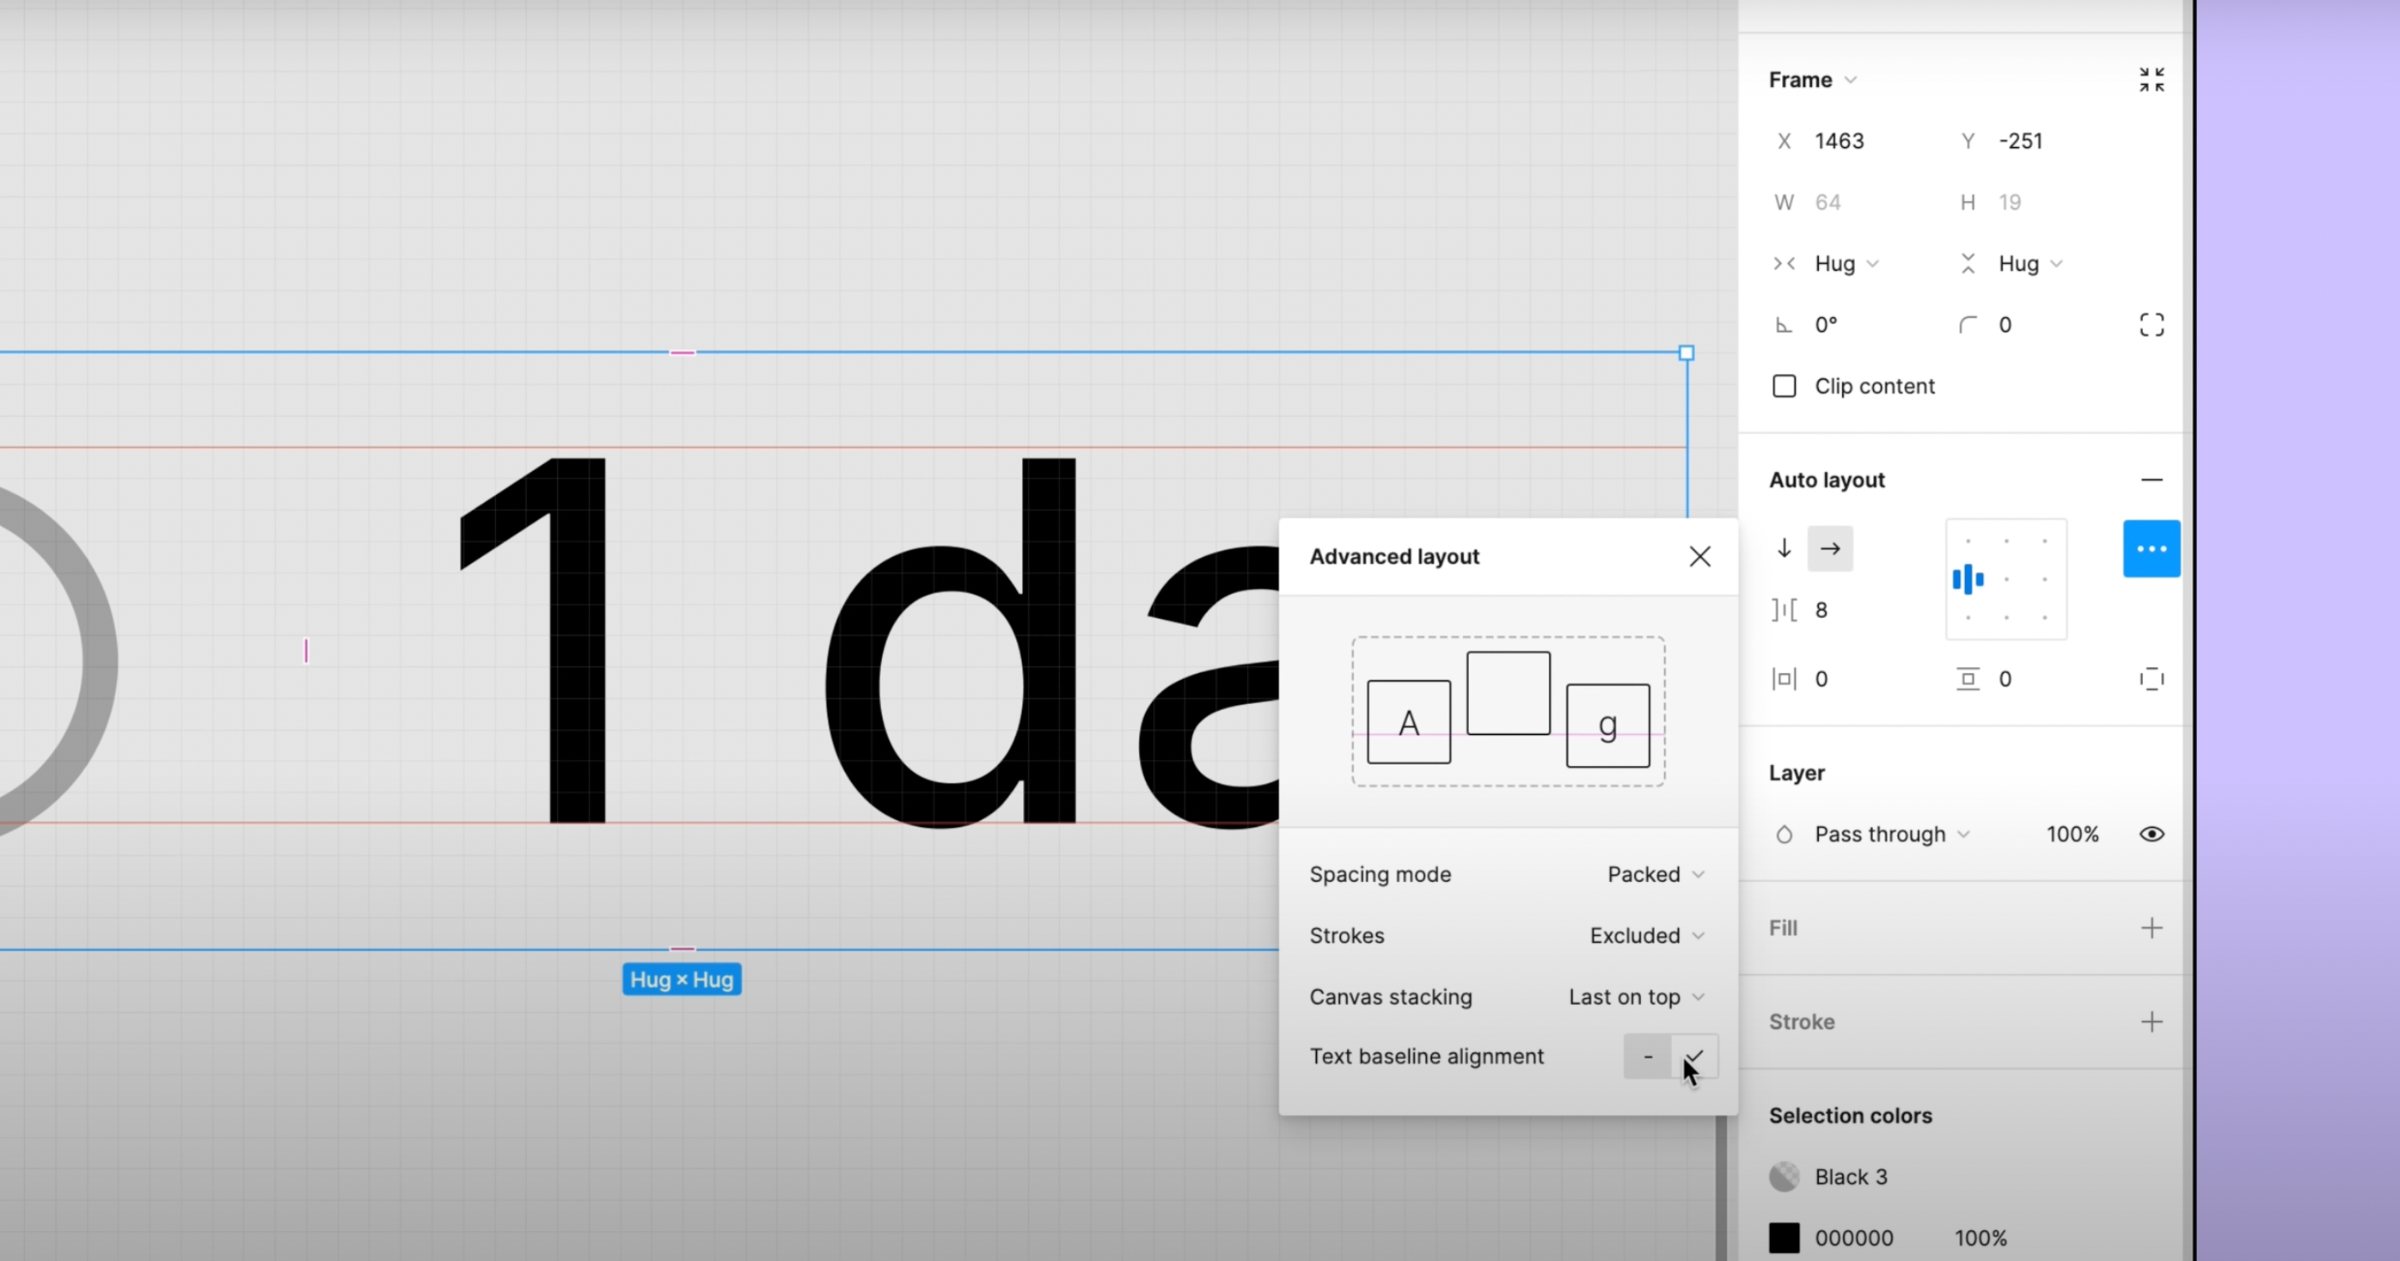Image resolution: width=2400 pixels, height=1261 pixels.
Task: Edit the layer opacity 100%
Action: point(2072,834)
